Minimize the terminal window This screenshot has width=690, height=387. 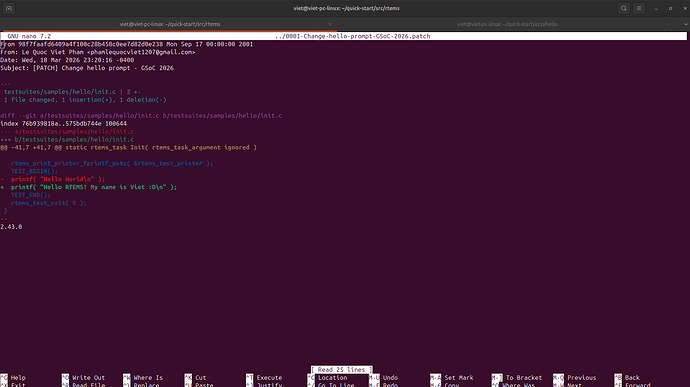[x=656, y=8]
